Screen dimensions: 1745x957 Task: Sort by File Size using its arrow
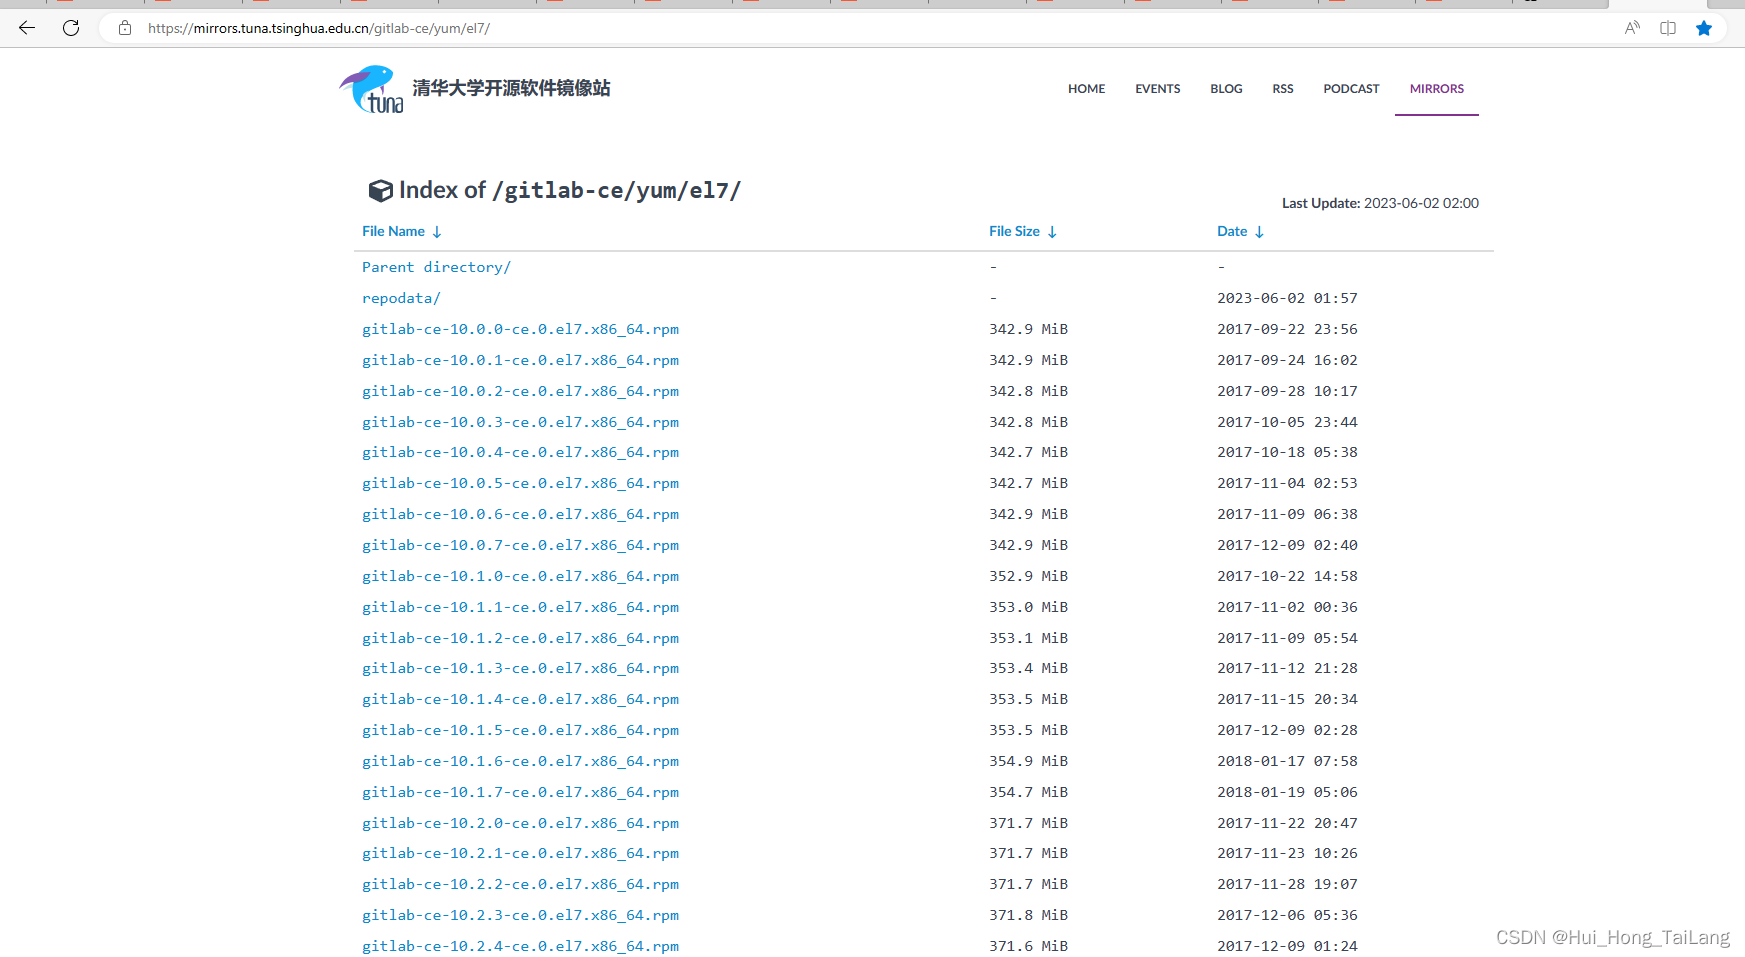pyautogui.click(x=1052, y=232)
